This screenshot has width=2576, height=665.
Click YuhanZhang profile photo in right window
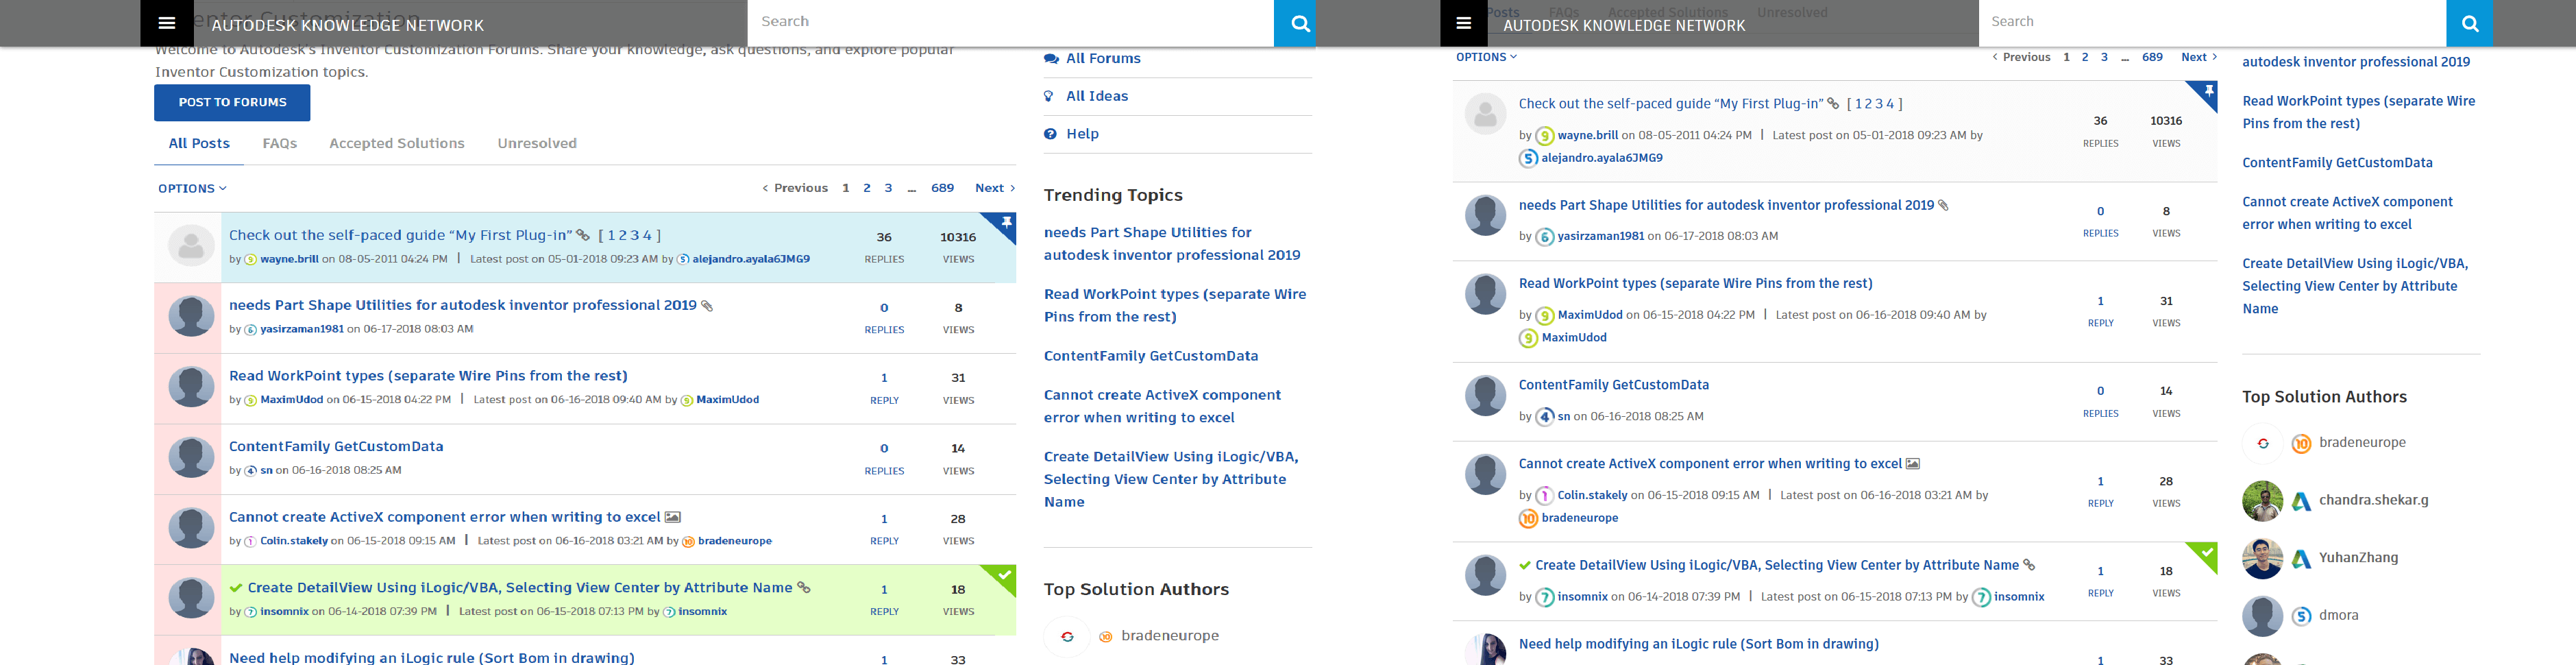pyautogui.click(x=2262, y=558)
